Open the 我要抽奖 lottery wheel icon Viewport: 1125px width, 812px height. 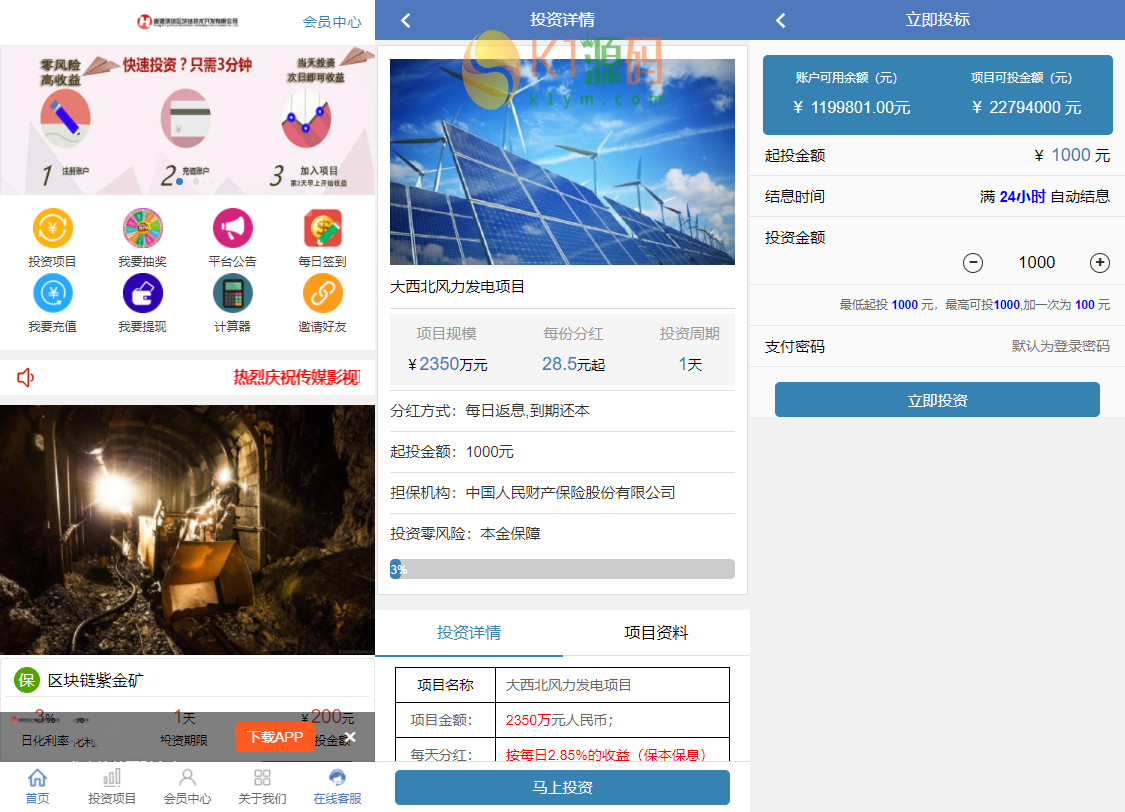143,228
